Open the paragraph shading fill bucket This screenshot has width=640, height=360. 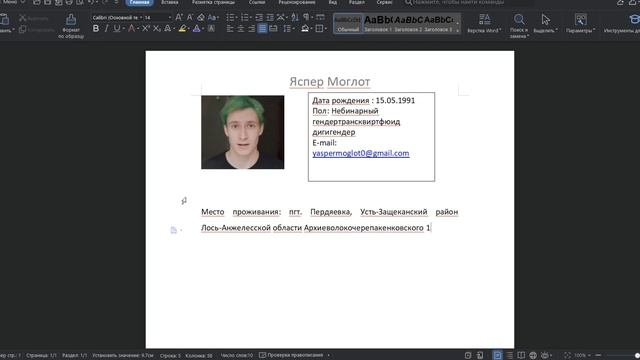click(x=305, y=29)
